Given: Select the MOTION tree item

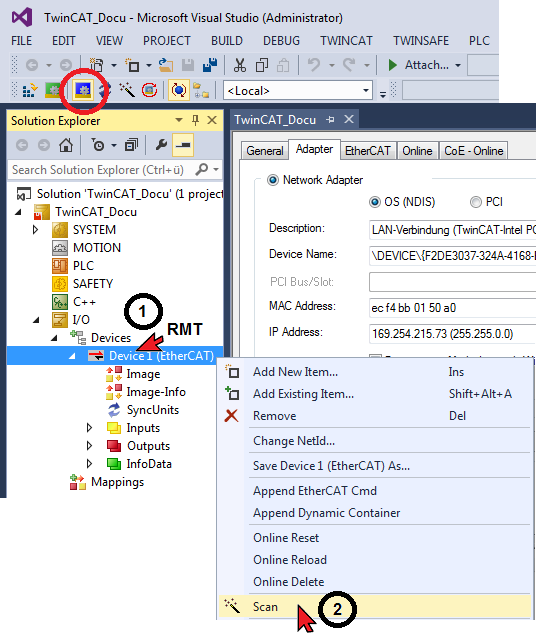Looking at the screenshot, I should coord(97,248).
